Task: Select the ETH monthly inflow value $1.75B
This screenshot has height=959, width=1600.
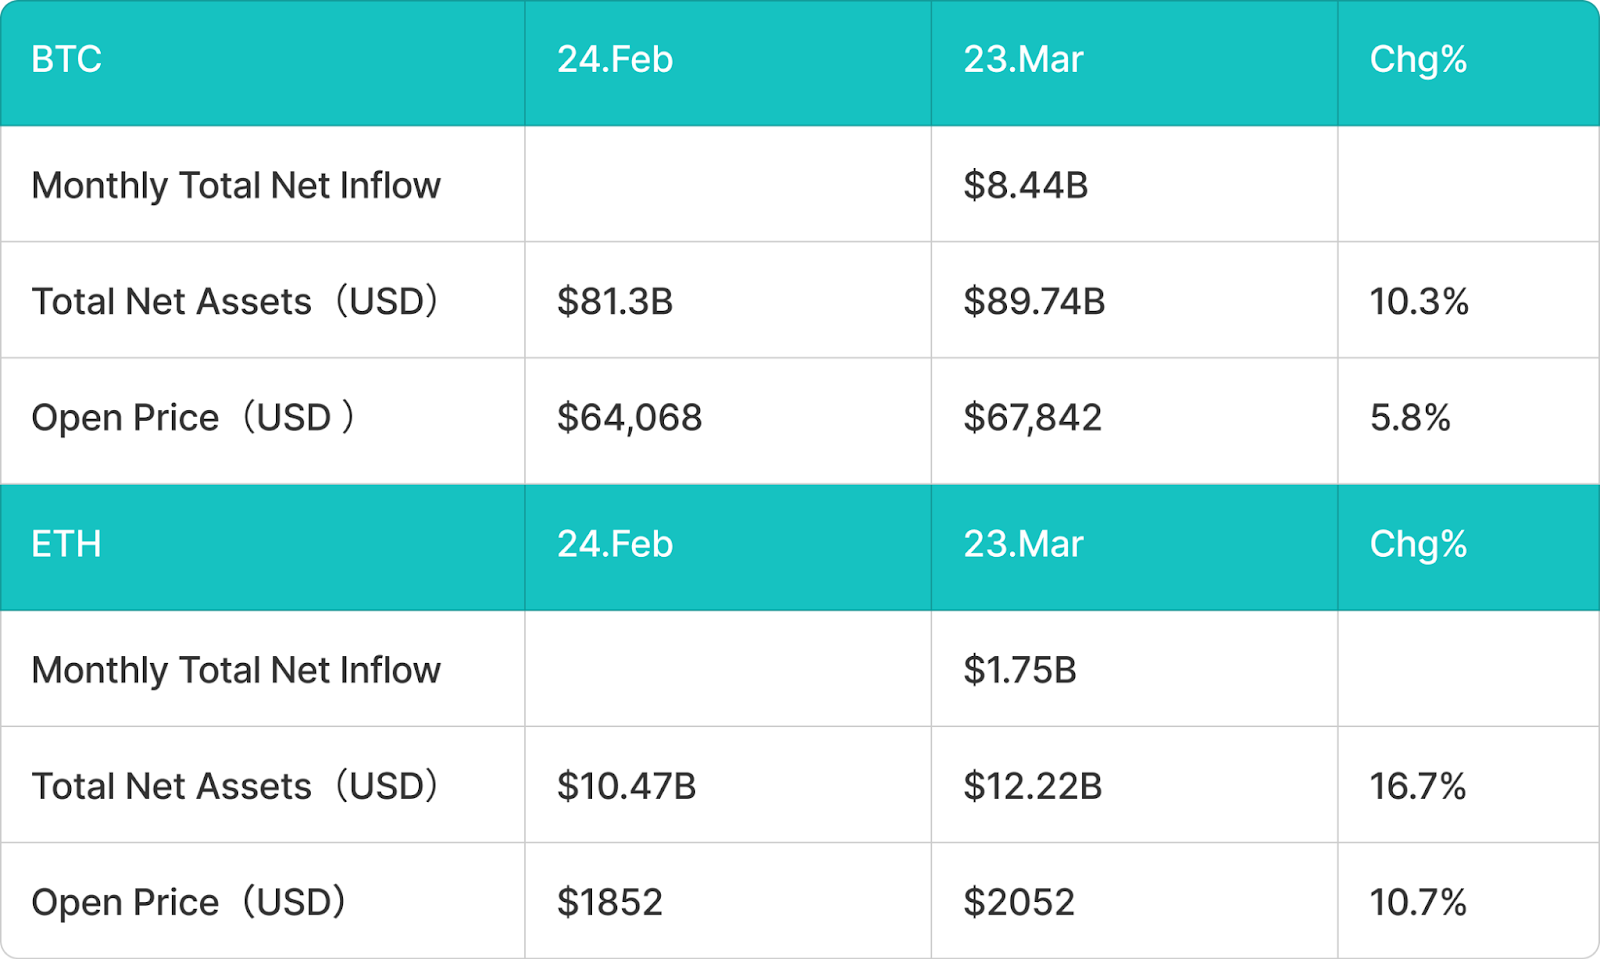Action: [1019, 670]
